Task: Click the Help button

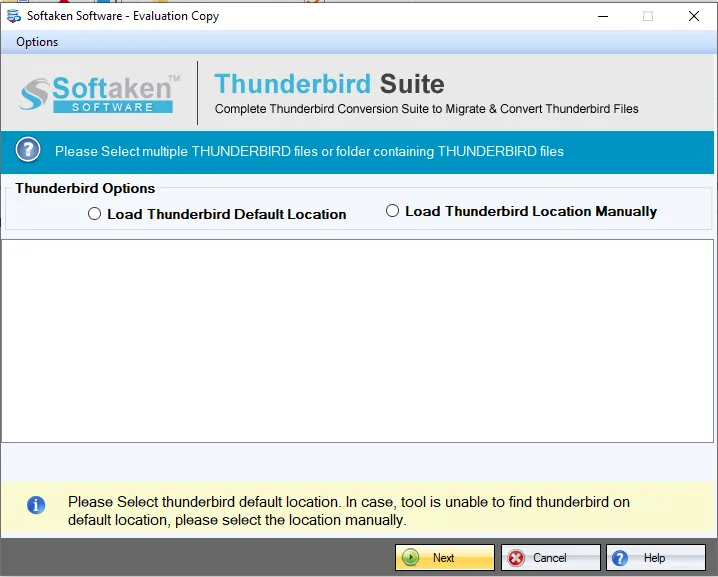Action: coord(656,557)
